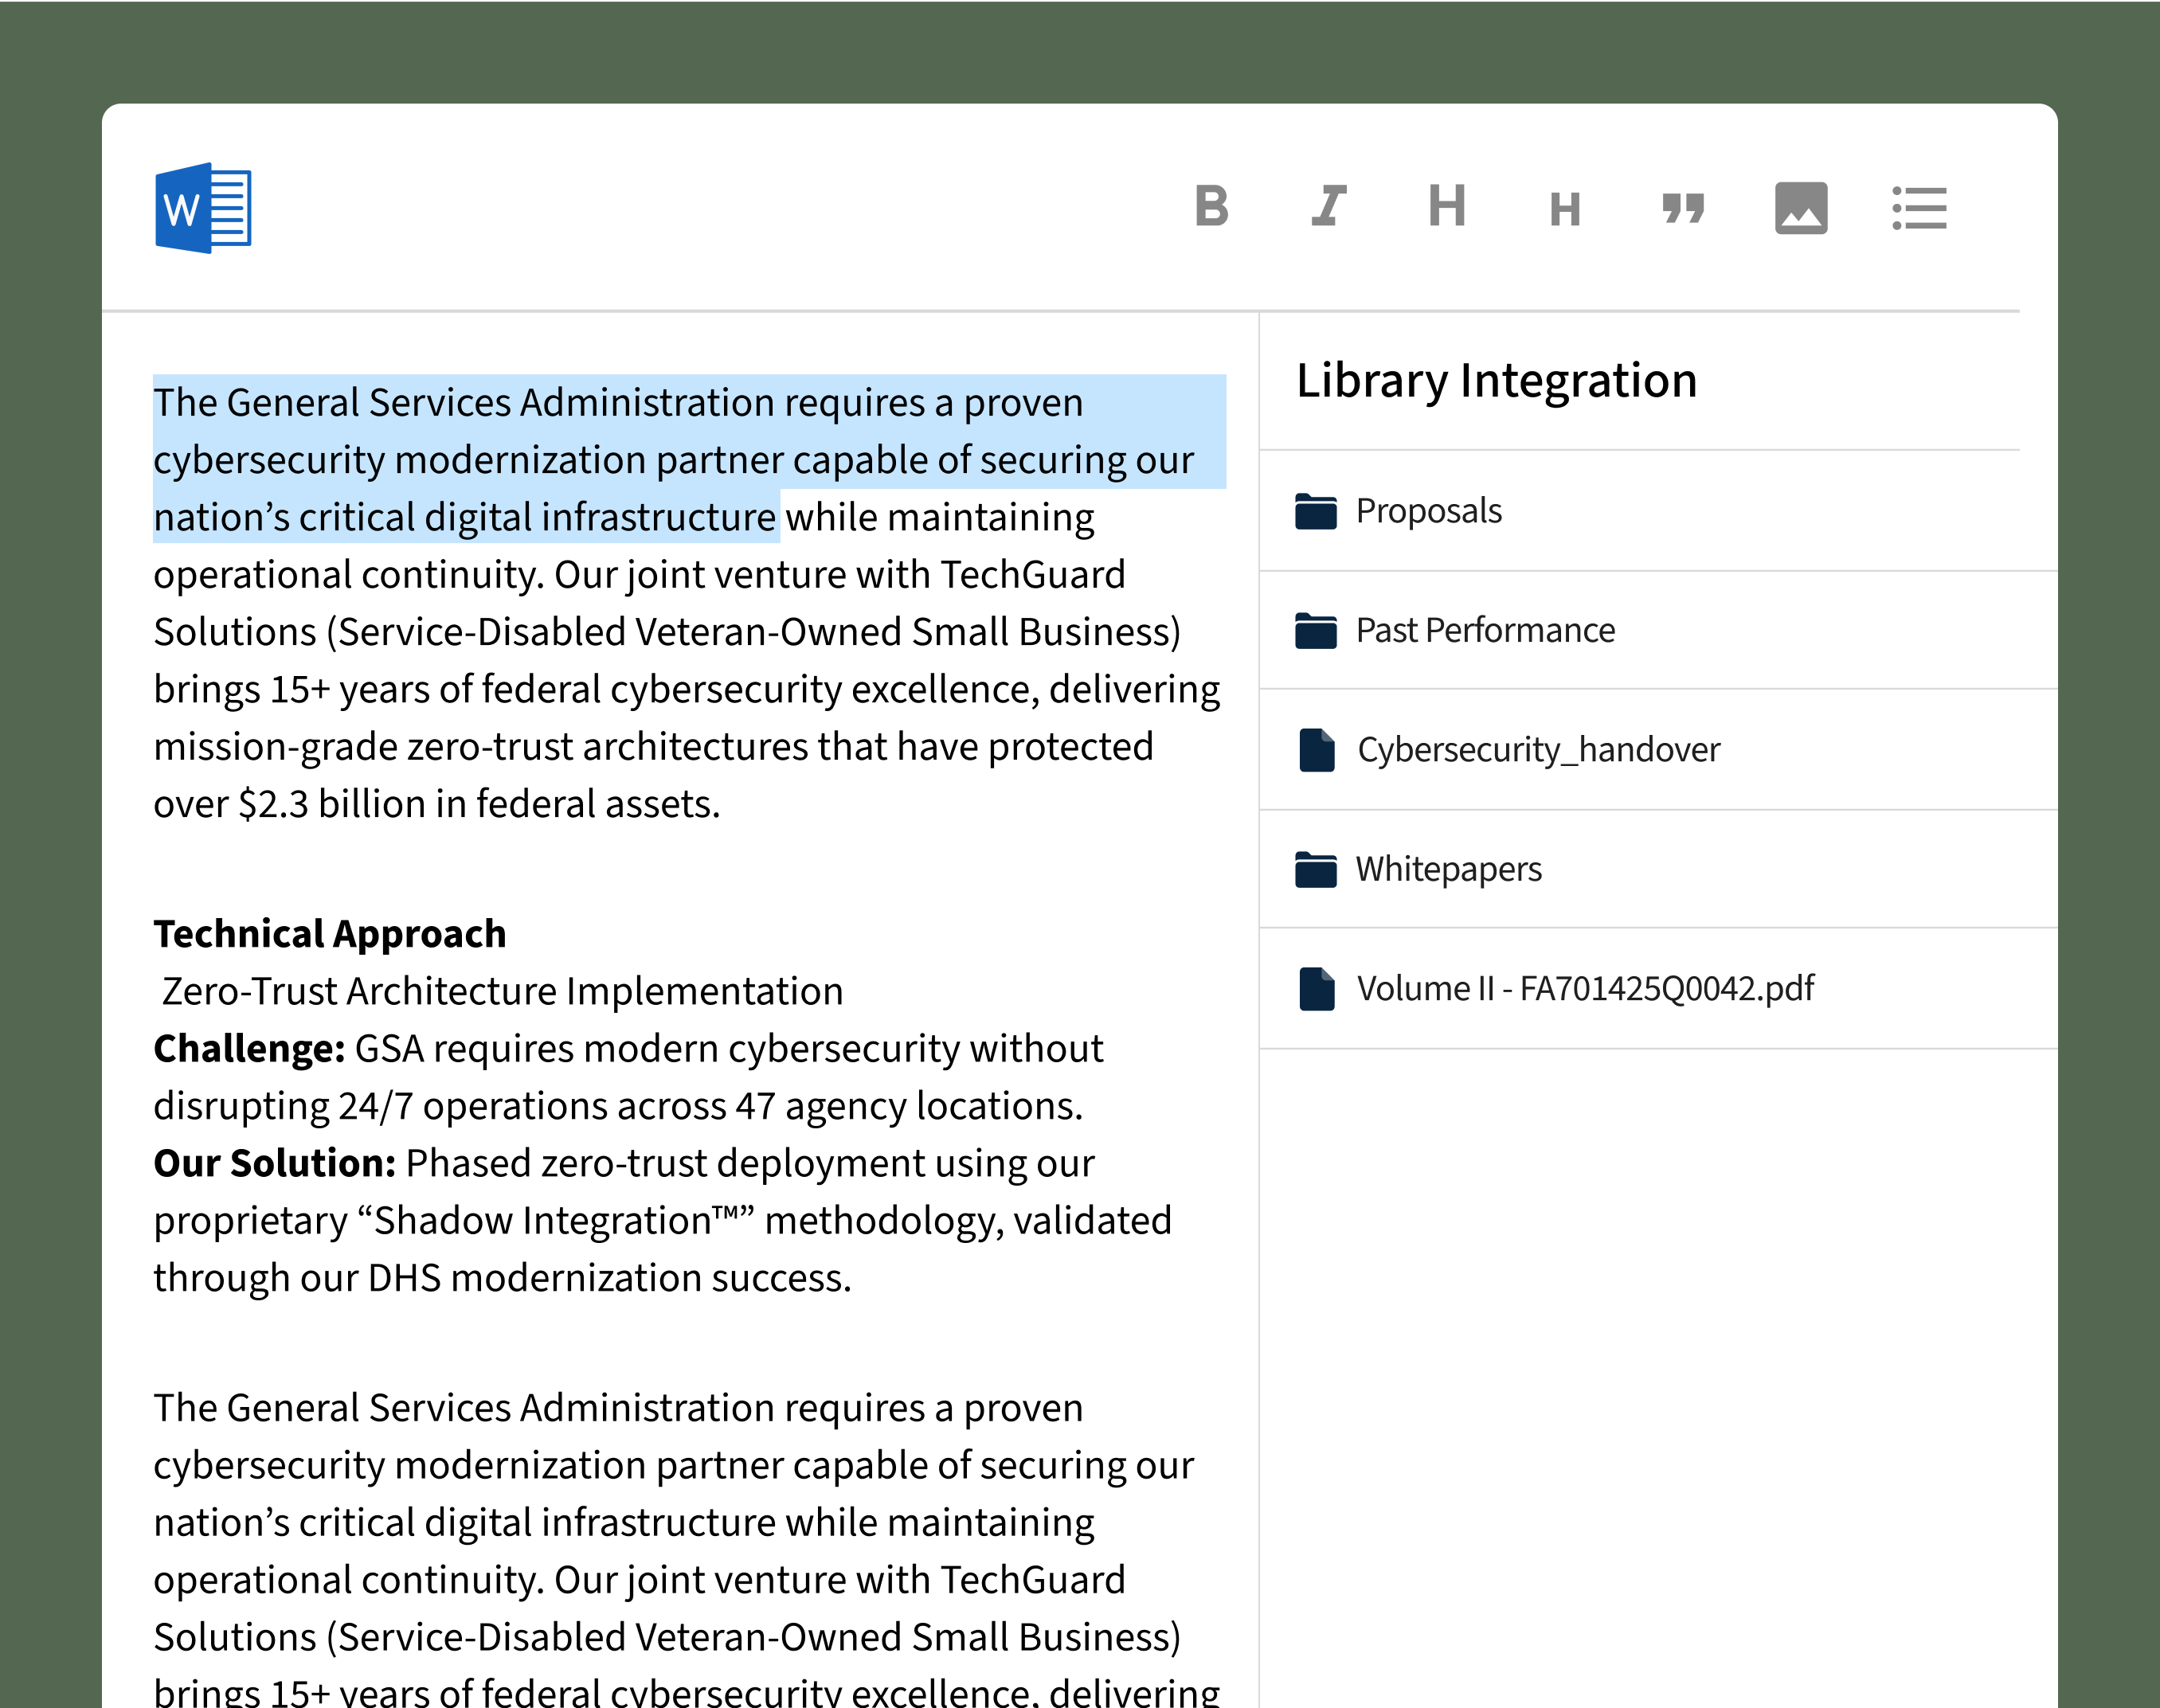Click the Word document logo icon

[203, 208]
